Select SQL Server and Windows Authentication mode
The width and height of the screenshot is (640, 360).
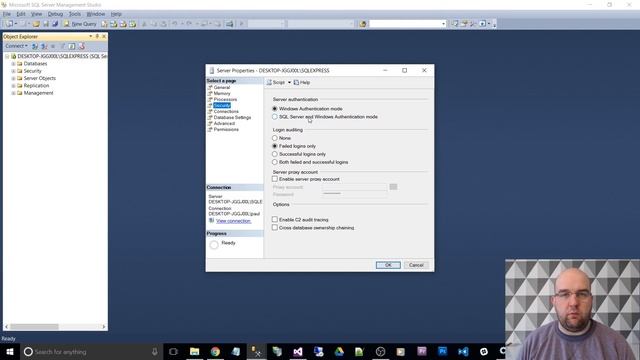tap(275, 117)
